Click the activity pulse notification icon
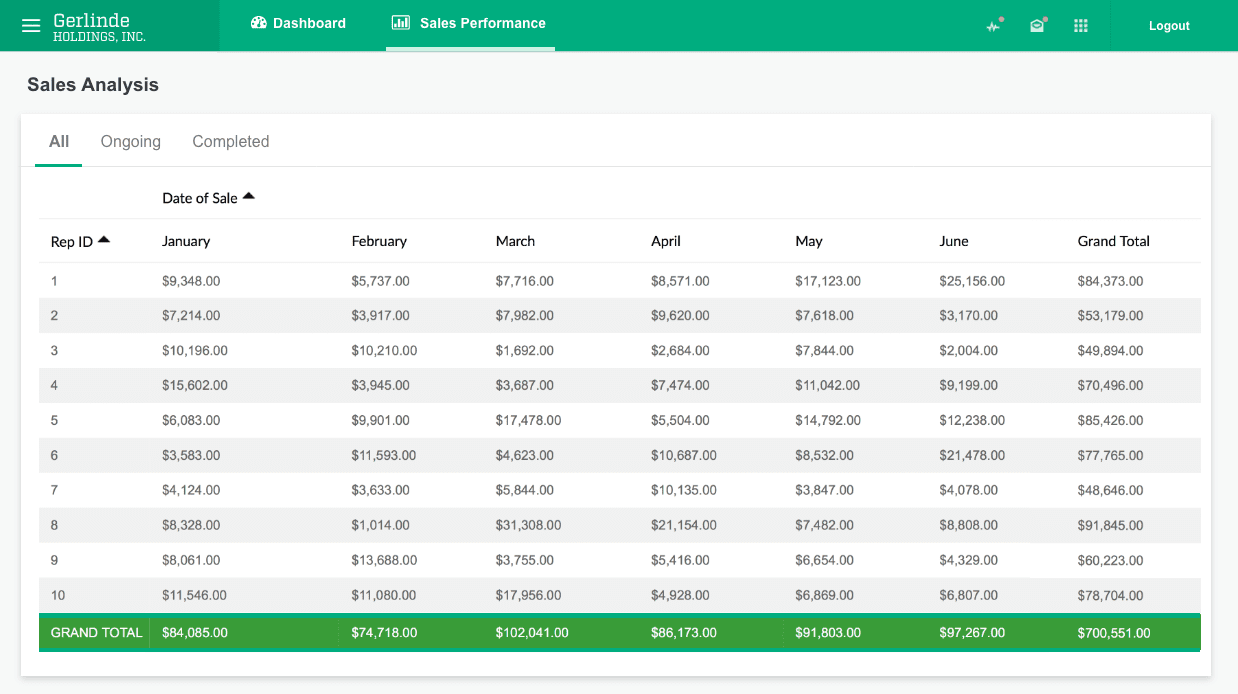This screenshot has width=1238, height=694. [993, 26]
